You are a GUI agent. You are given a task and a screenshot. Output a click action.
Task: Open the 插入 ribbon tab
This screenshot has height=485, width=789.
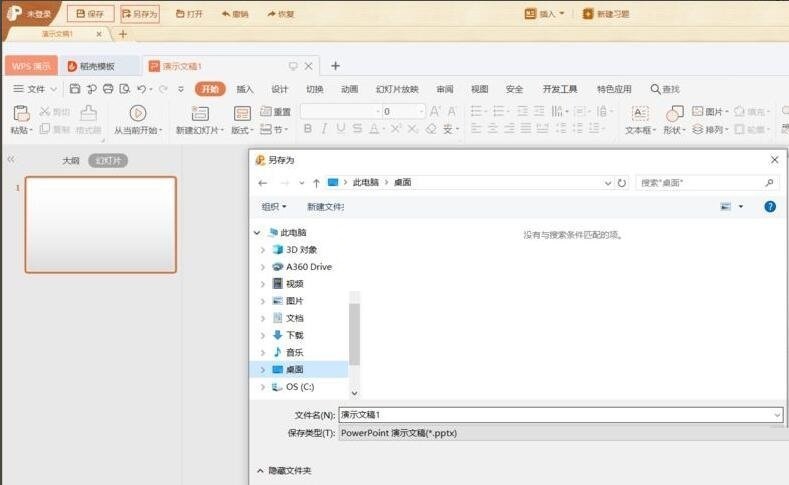coord(245,89)
